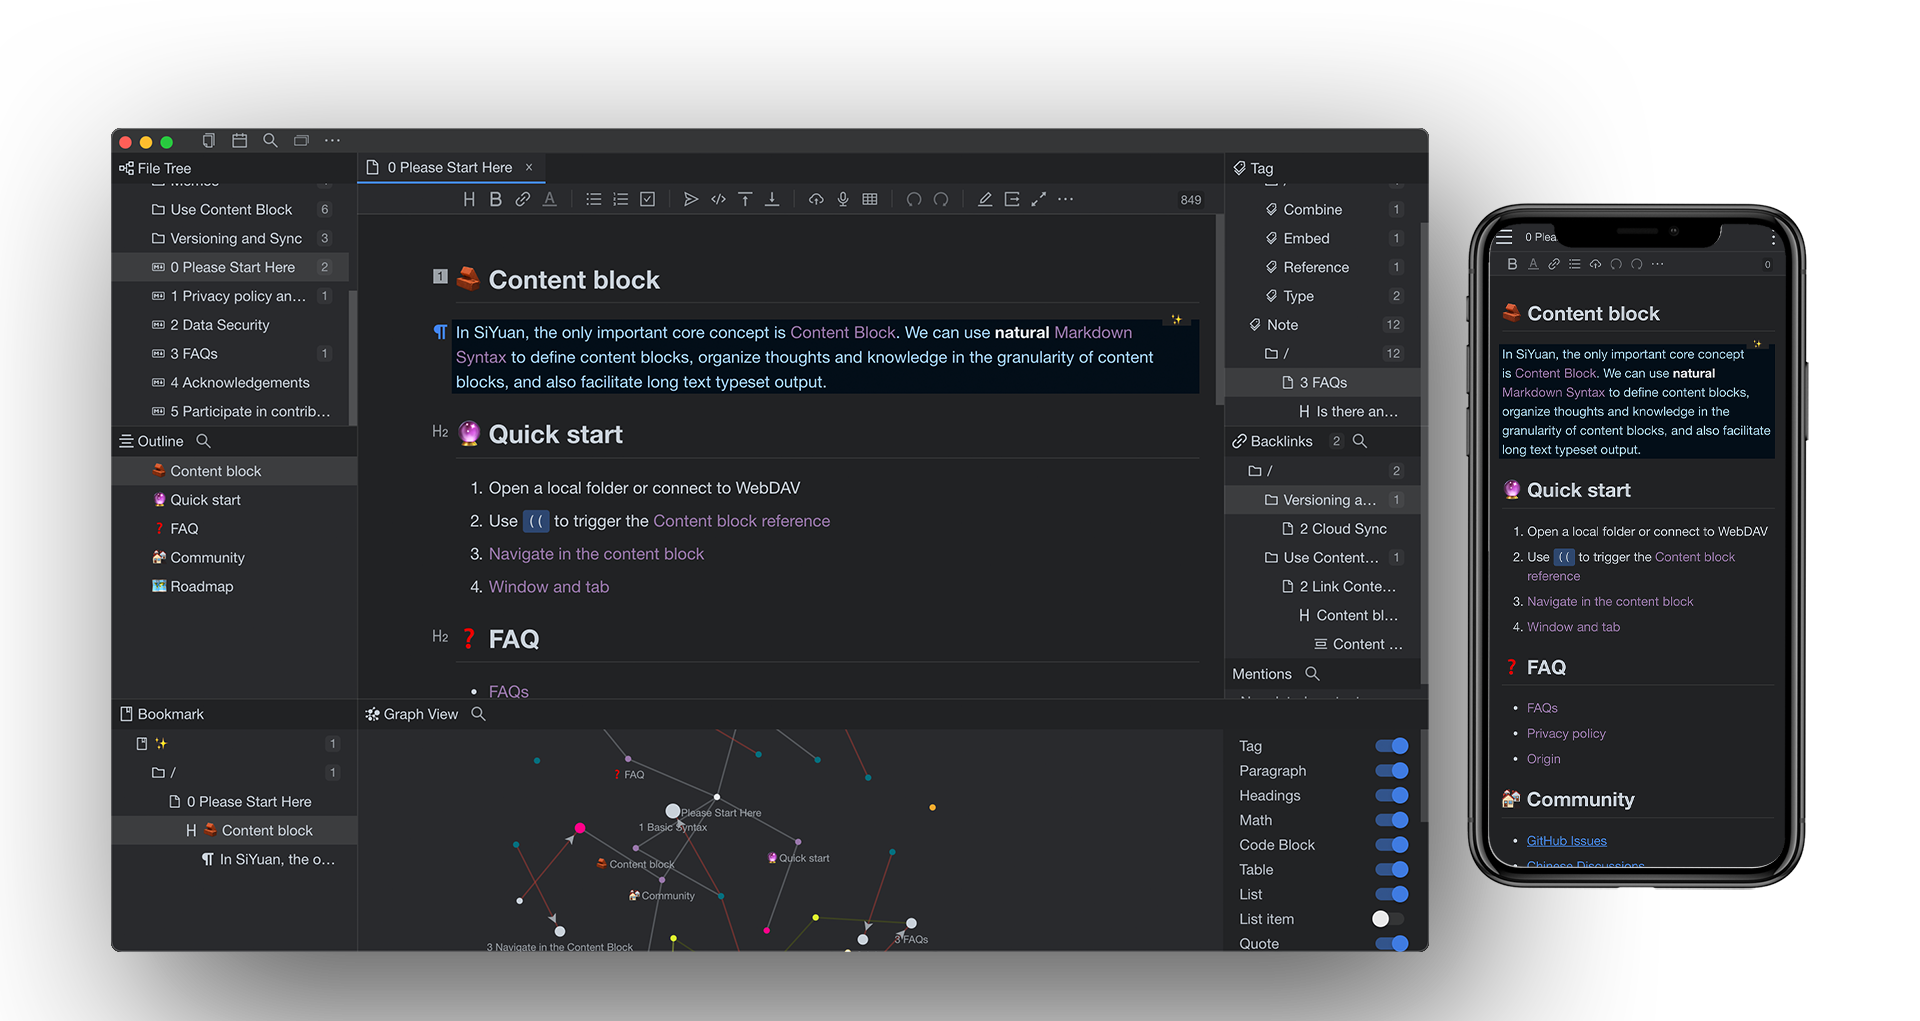Select the 0 Please Start Here editor tab
The image size is (1920, 1021).
click(450, 168)
